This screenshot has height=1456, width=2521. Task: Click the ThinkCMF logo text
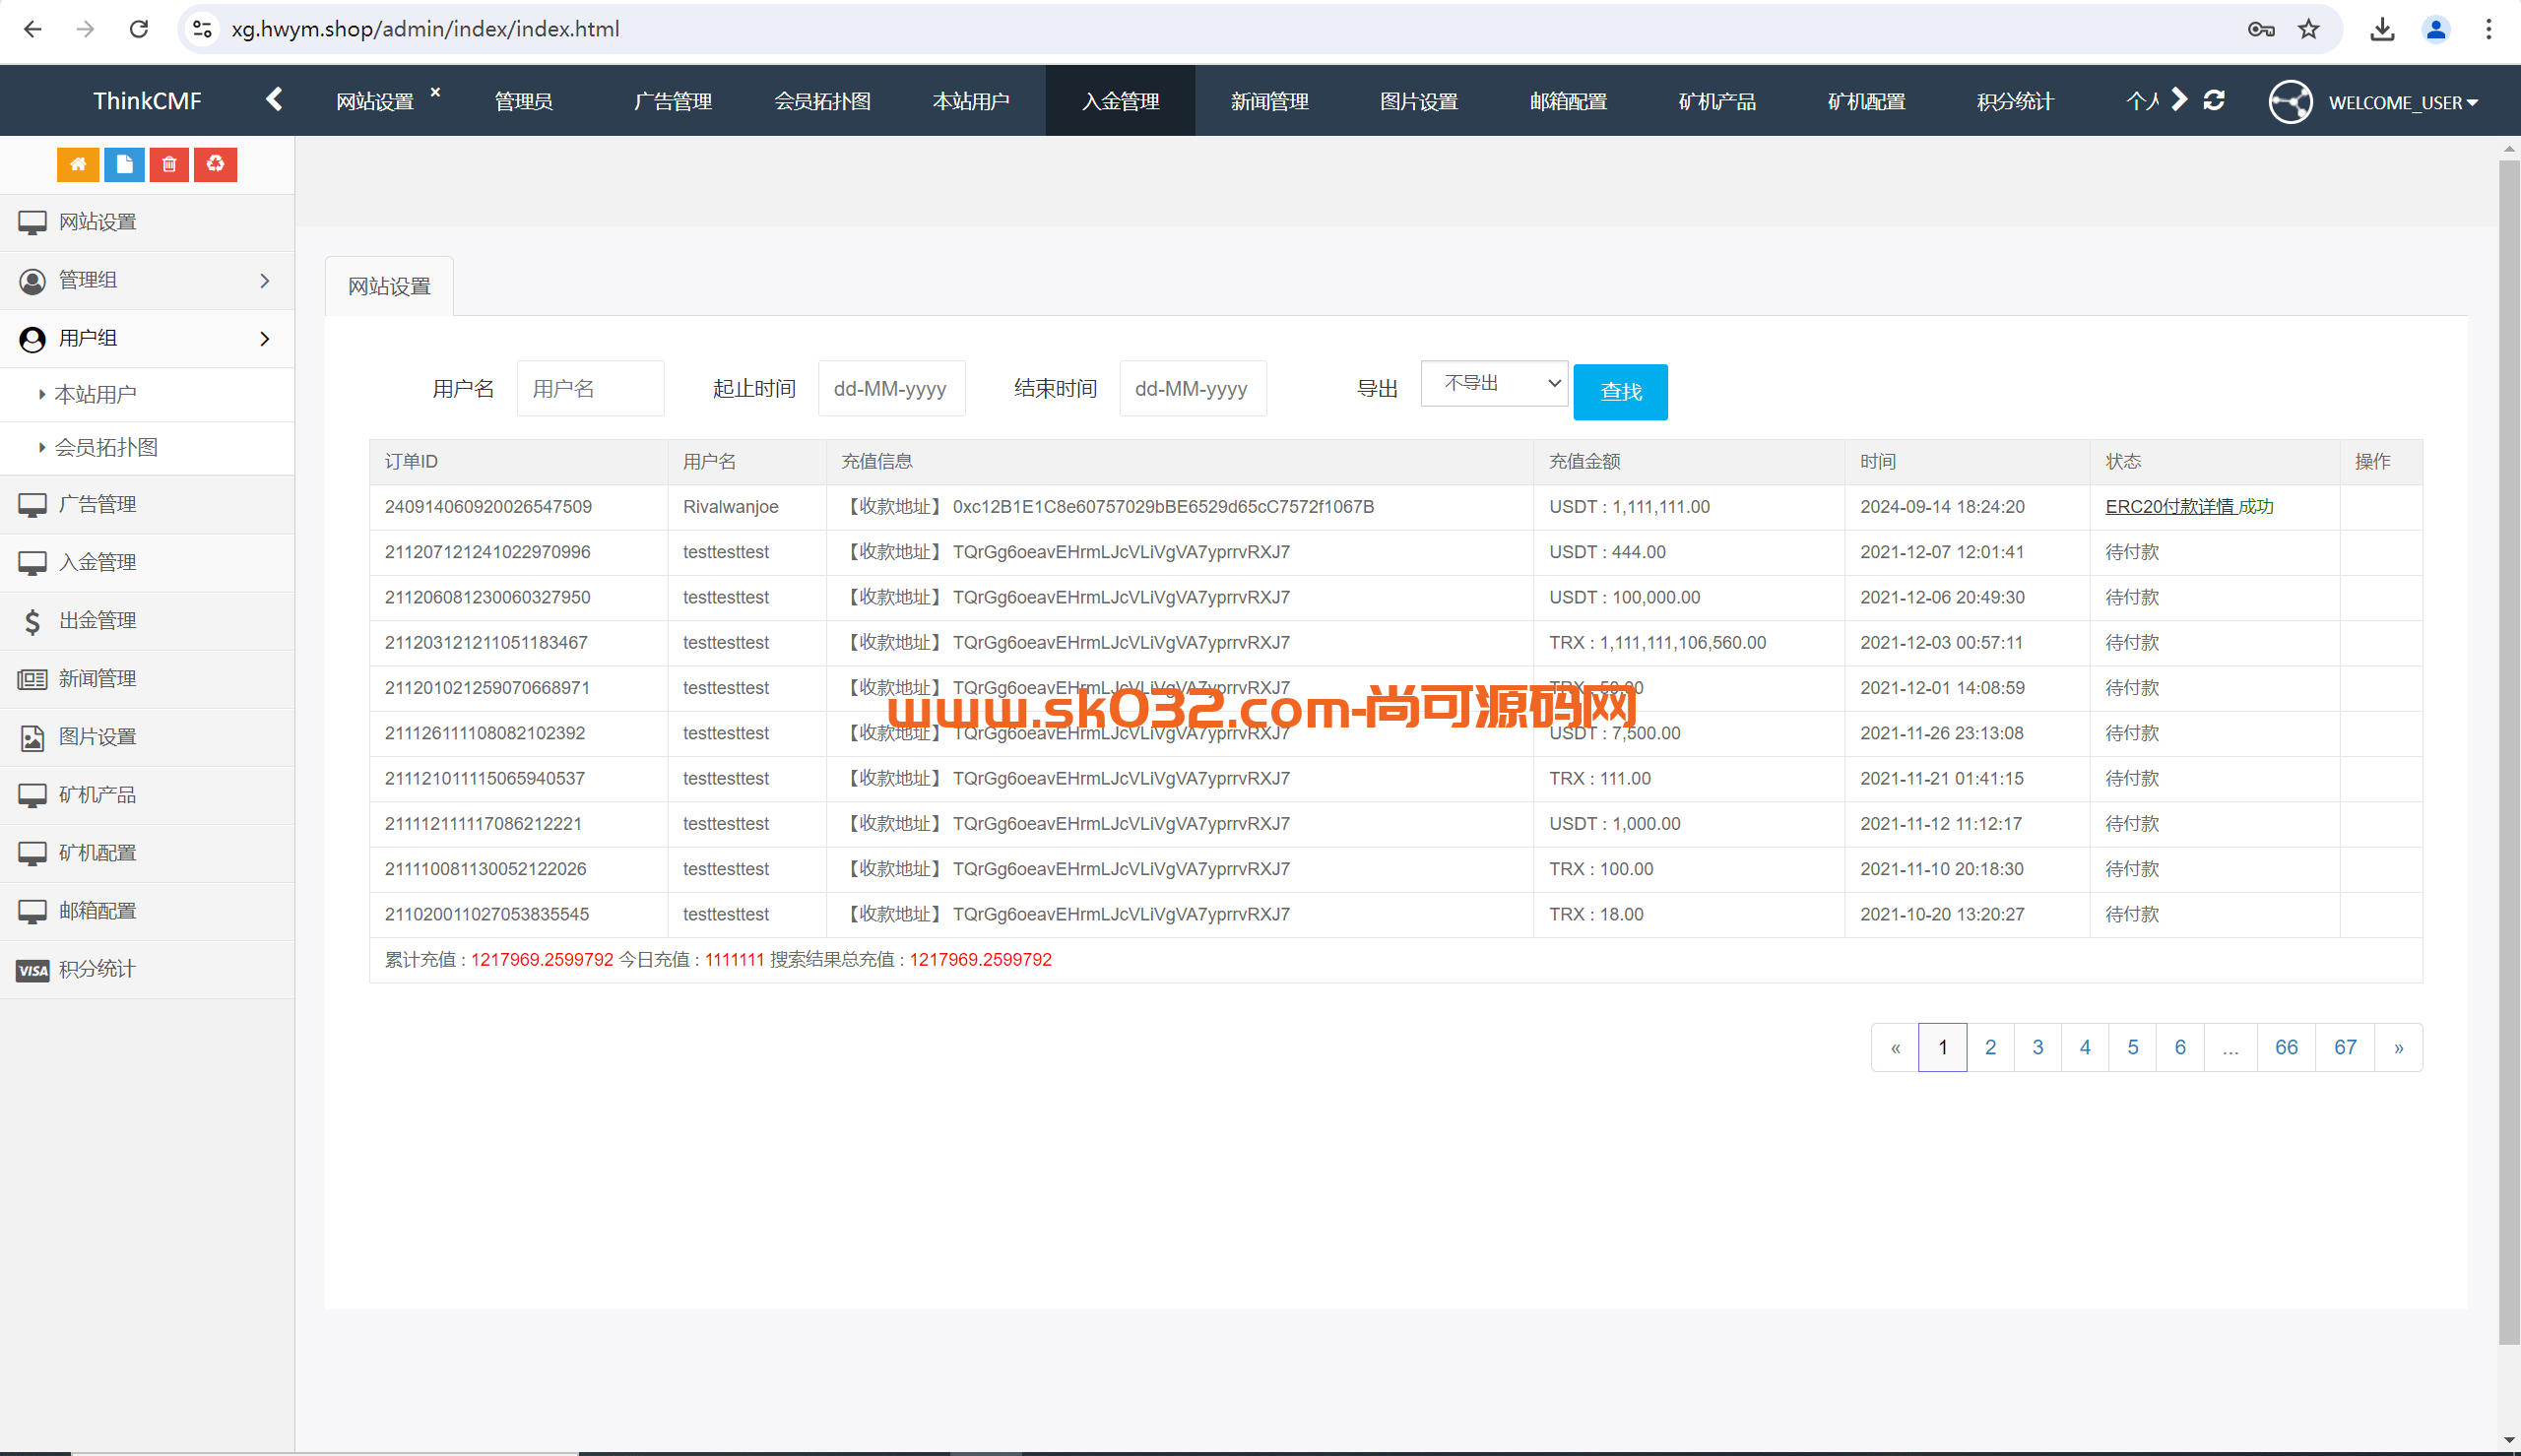click(x=147, y=101)
